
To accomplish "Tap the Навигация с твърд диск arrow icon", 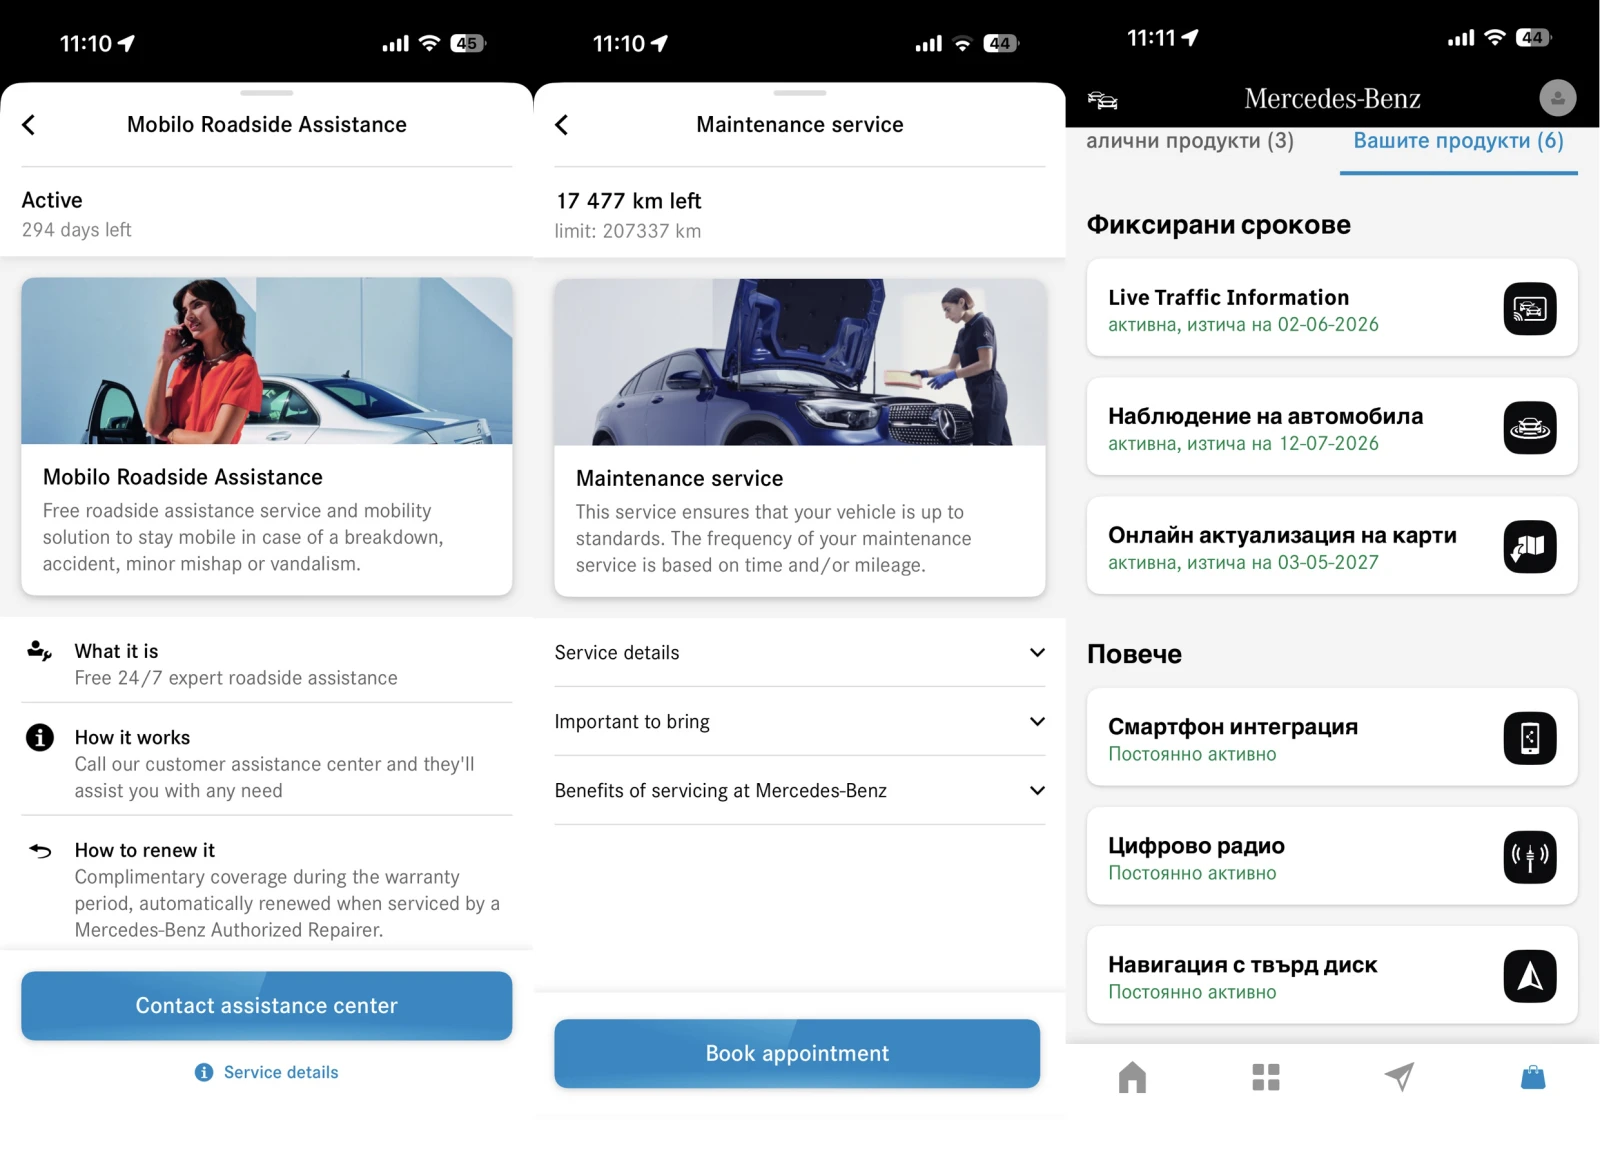I will (1530, 976).
